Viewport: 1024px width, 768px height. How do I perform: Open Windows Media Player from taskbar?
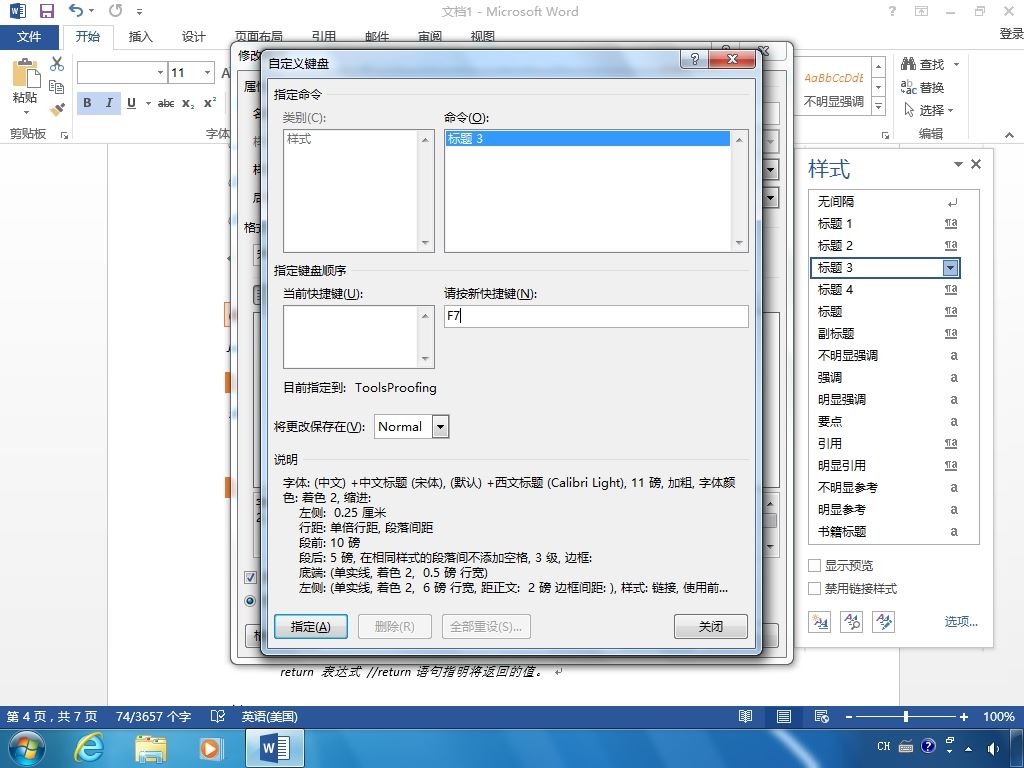210,748
